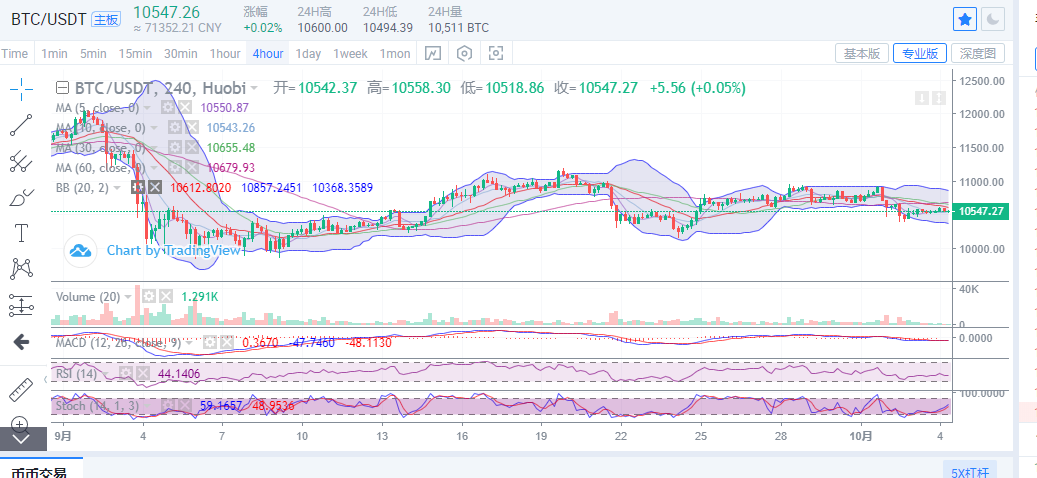The height and width of the screenshot is (478, 1037).
Task: Click the current price label 10547.27 on axis
Action: pos(981,212)
